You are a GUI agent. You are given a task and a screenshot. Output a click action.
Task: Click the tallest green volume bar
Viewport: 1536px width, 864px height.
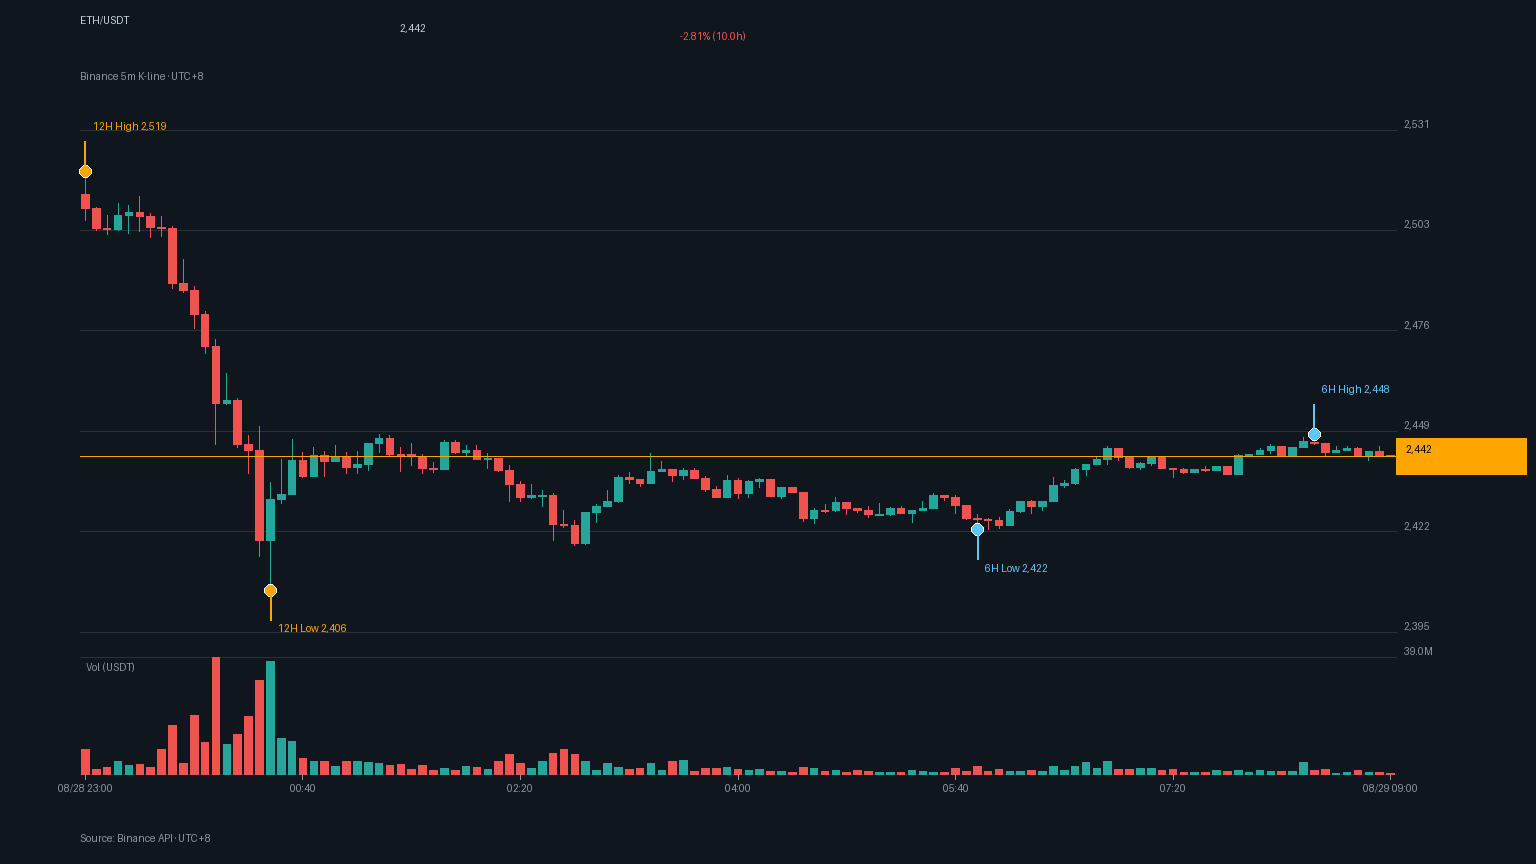(x=270, y=718)
